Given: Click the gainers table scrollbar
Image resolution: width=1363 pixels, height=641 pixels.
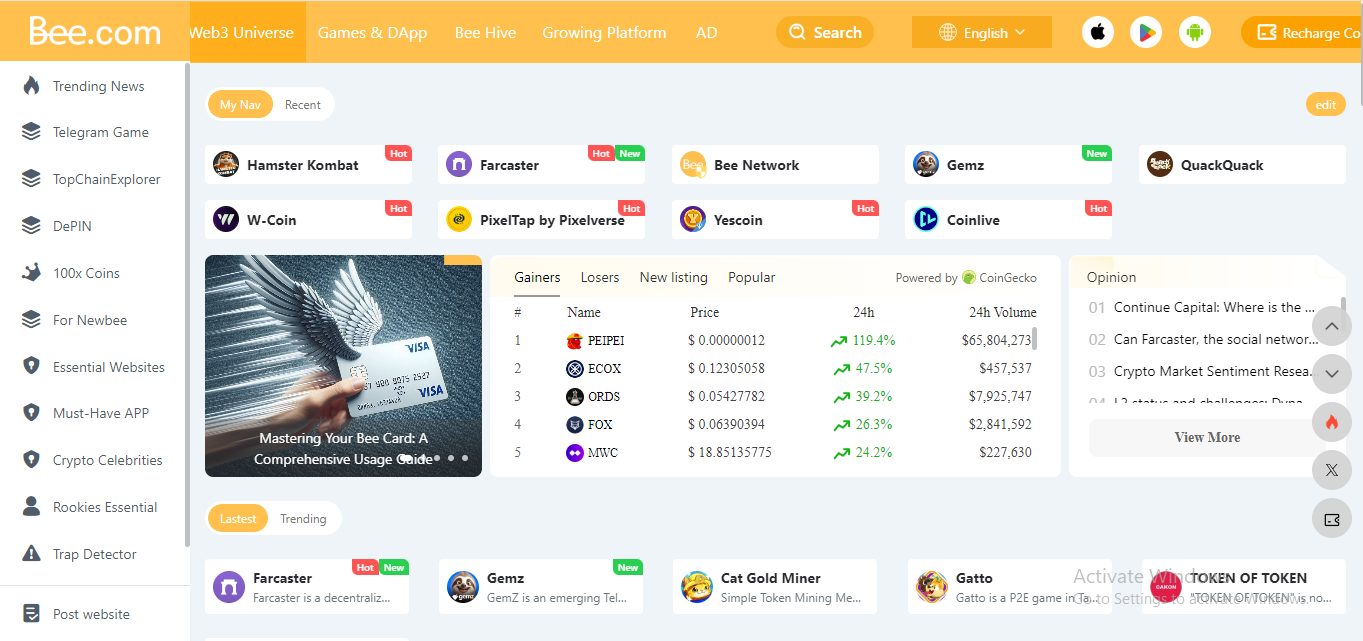Looking at the screenshot, I should coord(1035,338).
